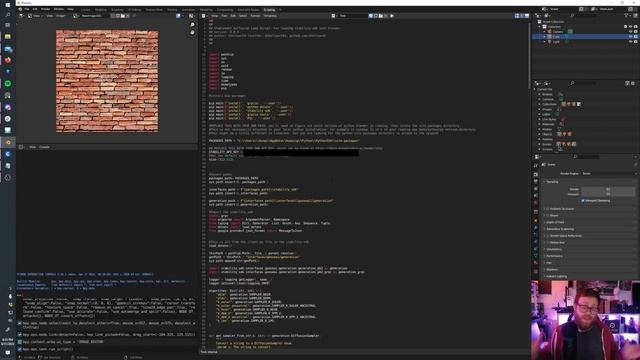Open Spotify from the taskbar

pos(8,83)
